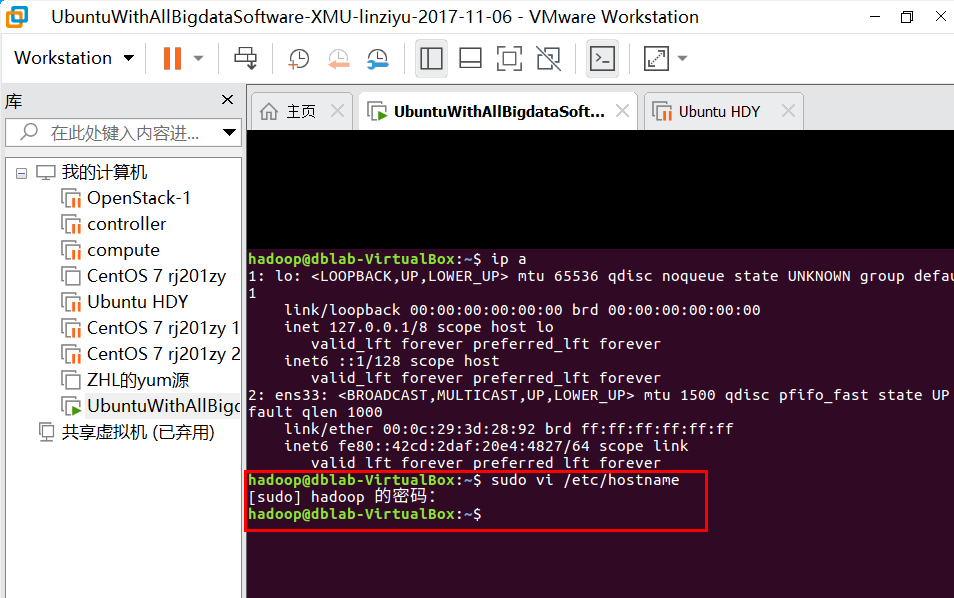Close the UbuntuWithAllBigdataSoft tab

(x=622, y=111)
